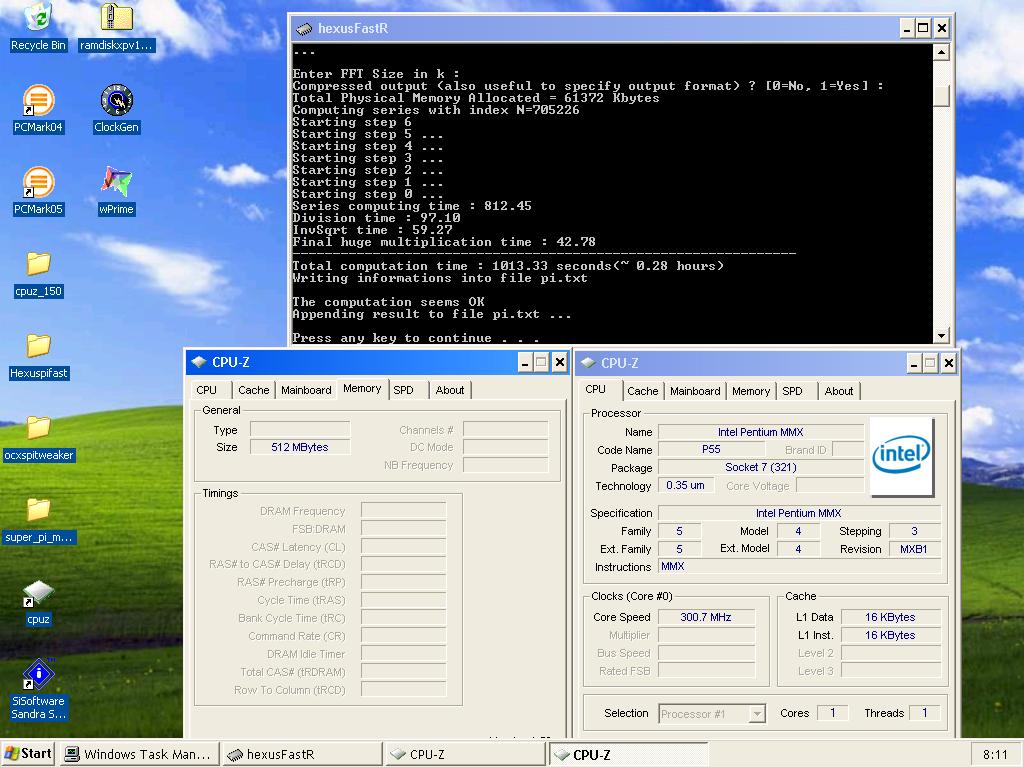Open the cpuz_150 folder
The width and height of the screenshot is (1024, 768).
pyautogui.click(x=39, y=273)
